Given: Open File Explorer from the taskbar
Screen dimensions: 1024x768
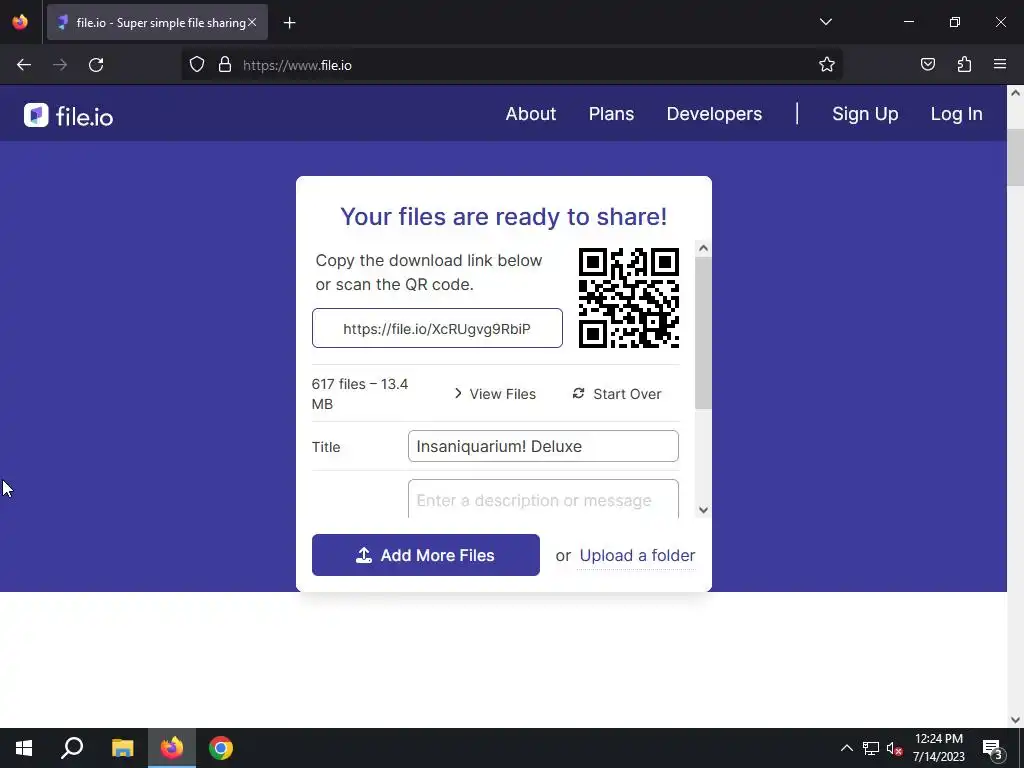Looking at the screenshot, I should click(122, 748).
